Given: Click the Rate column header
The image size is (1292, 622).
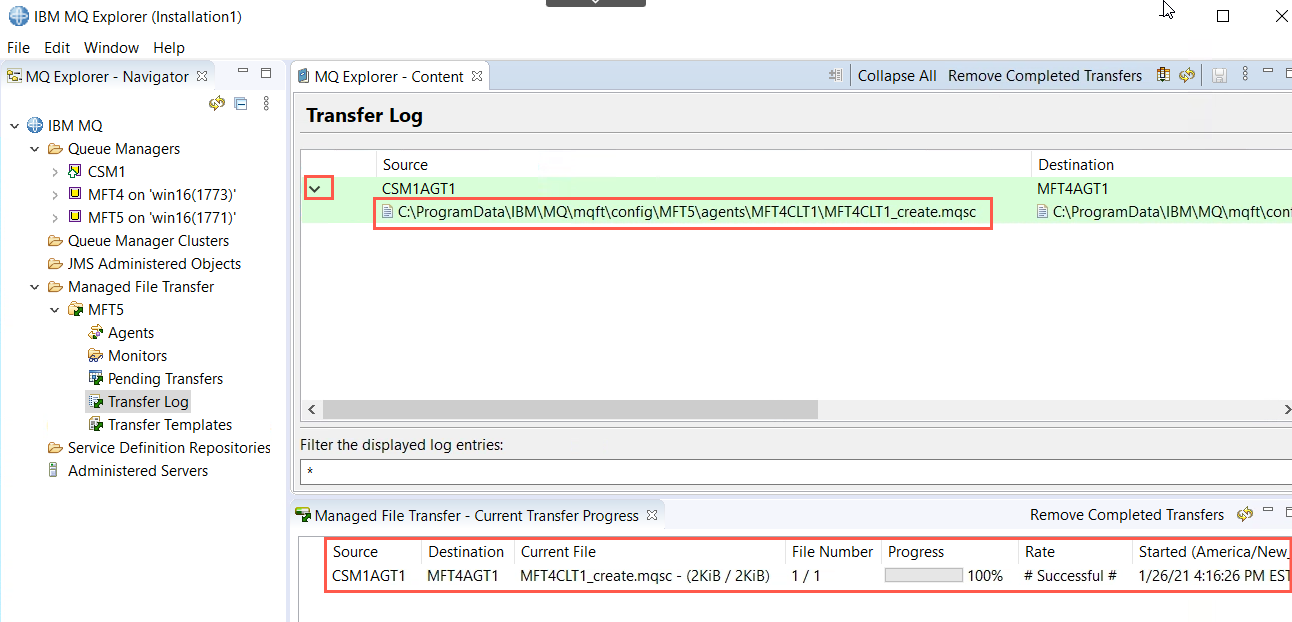Looking at the screenshot, I should coord(1039,552).
